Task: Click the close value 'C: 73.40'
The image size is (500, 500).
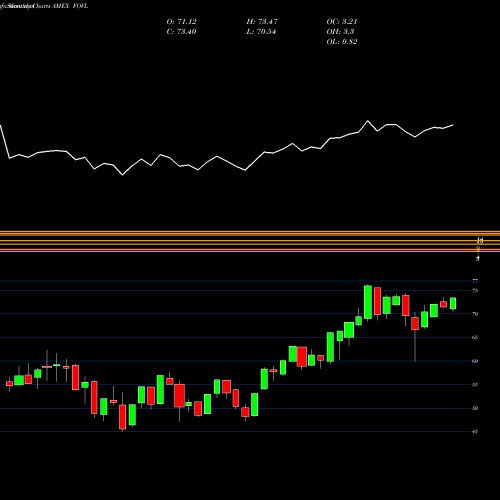Action: (x=181, y=32)
